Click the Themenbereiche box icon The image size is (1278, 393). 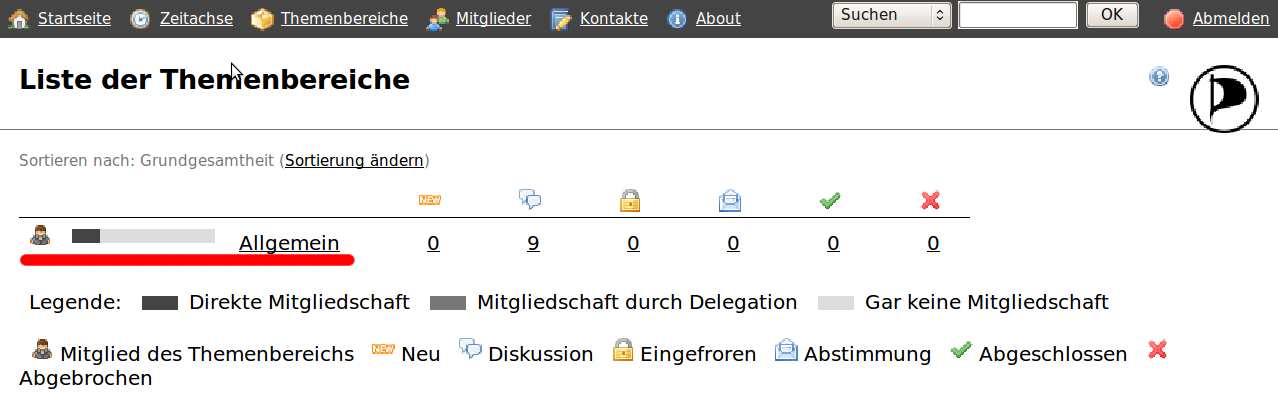(262, 18)
